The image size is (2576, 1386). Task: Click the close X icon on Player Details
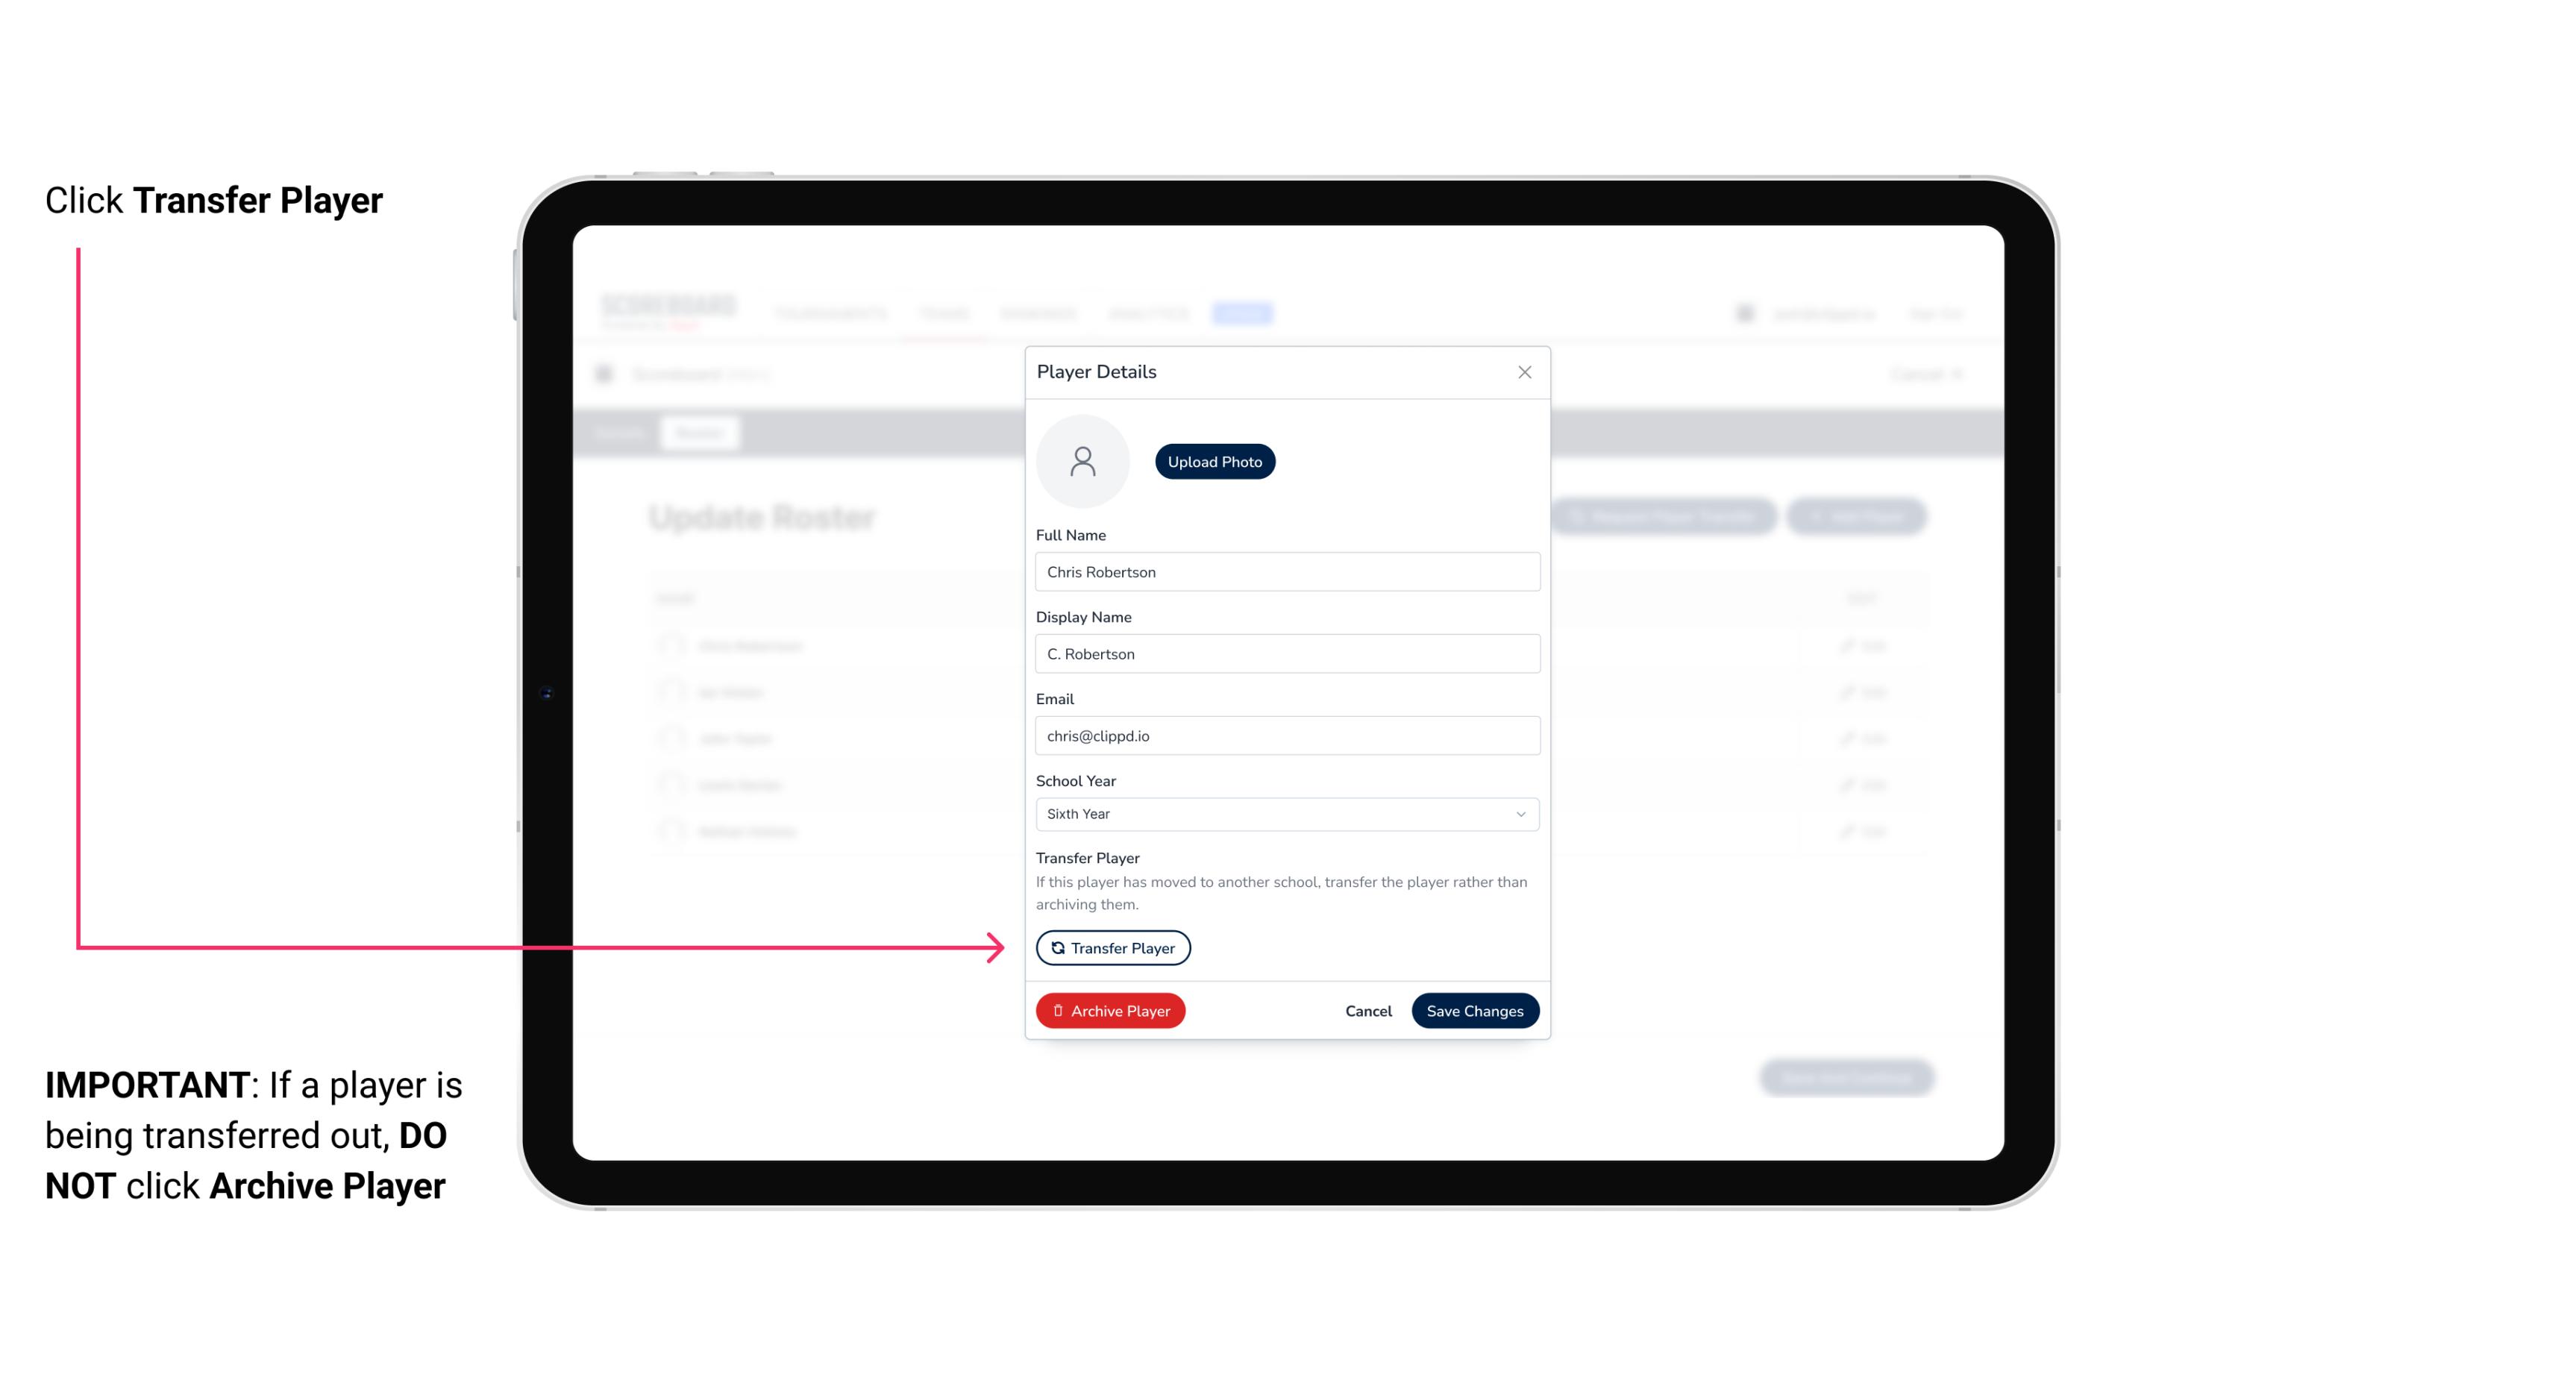click(x=1524, y=372)
